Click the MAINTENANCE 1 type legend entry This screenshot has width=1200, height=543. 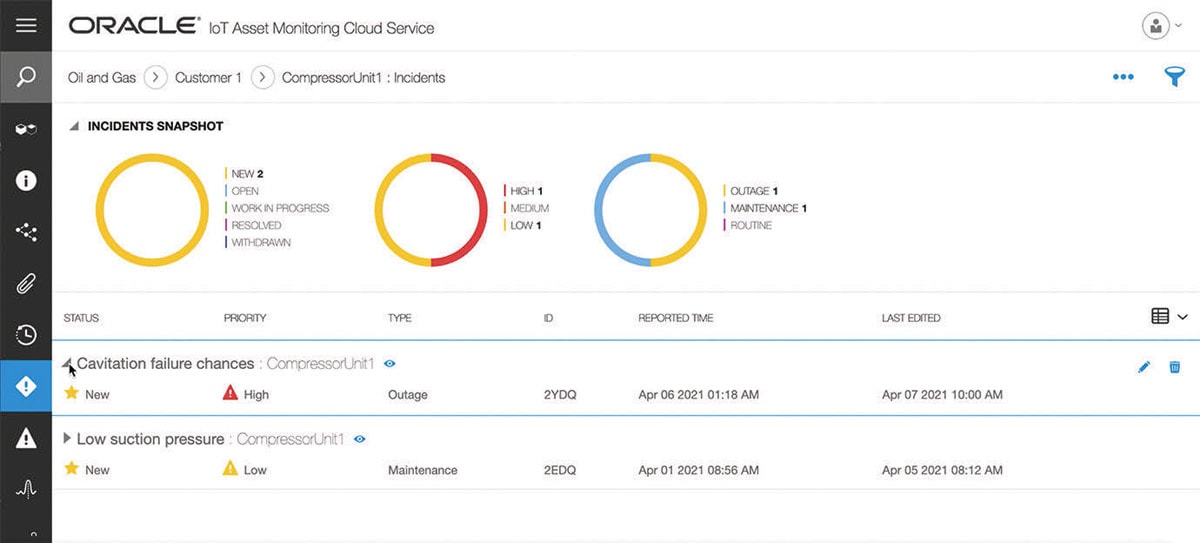pyautogui.click(x=766, y=208)
